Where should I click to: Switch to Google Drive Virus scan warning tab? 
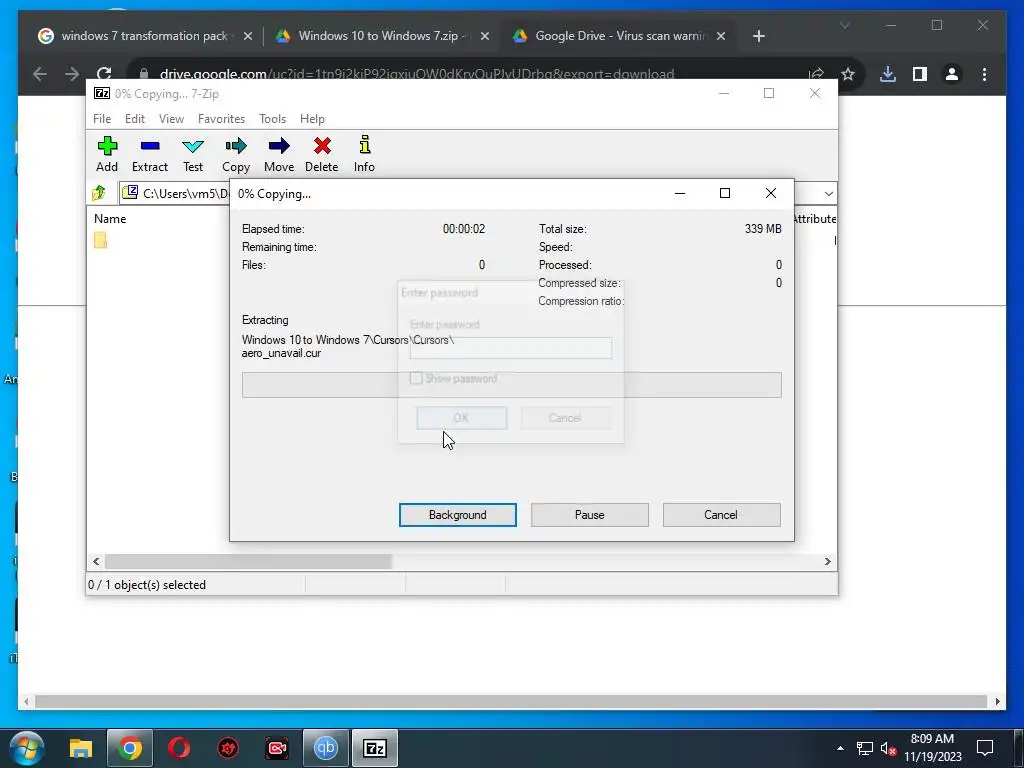coord(619,36)
